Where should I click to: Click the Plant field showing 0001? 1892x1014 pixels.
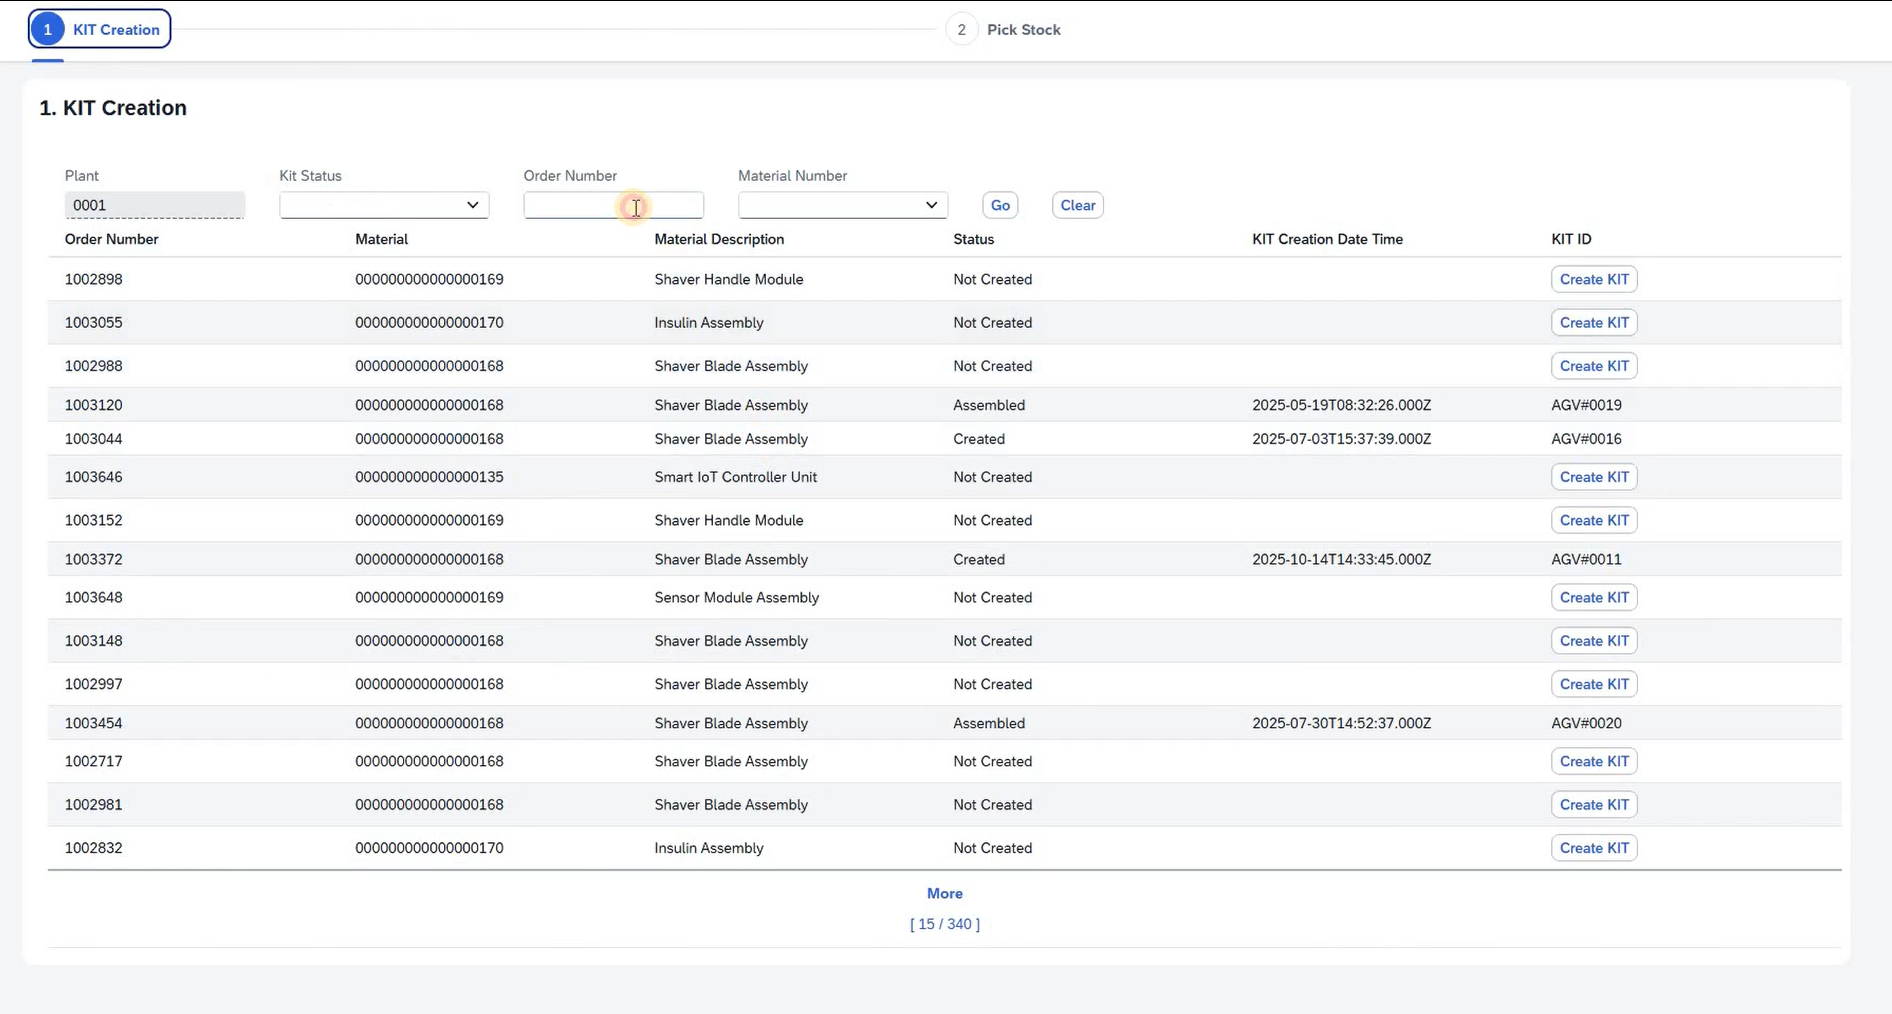tap(154, 205)
